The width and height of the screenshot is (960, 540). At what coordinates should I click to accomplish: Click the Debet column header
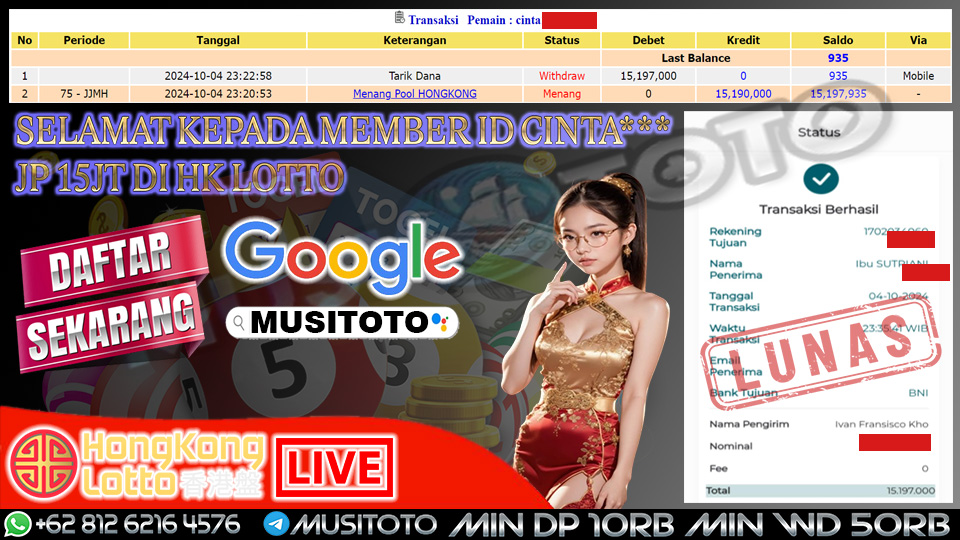pos(648,40)
